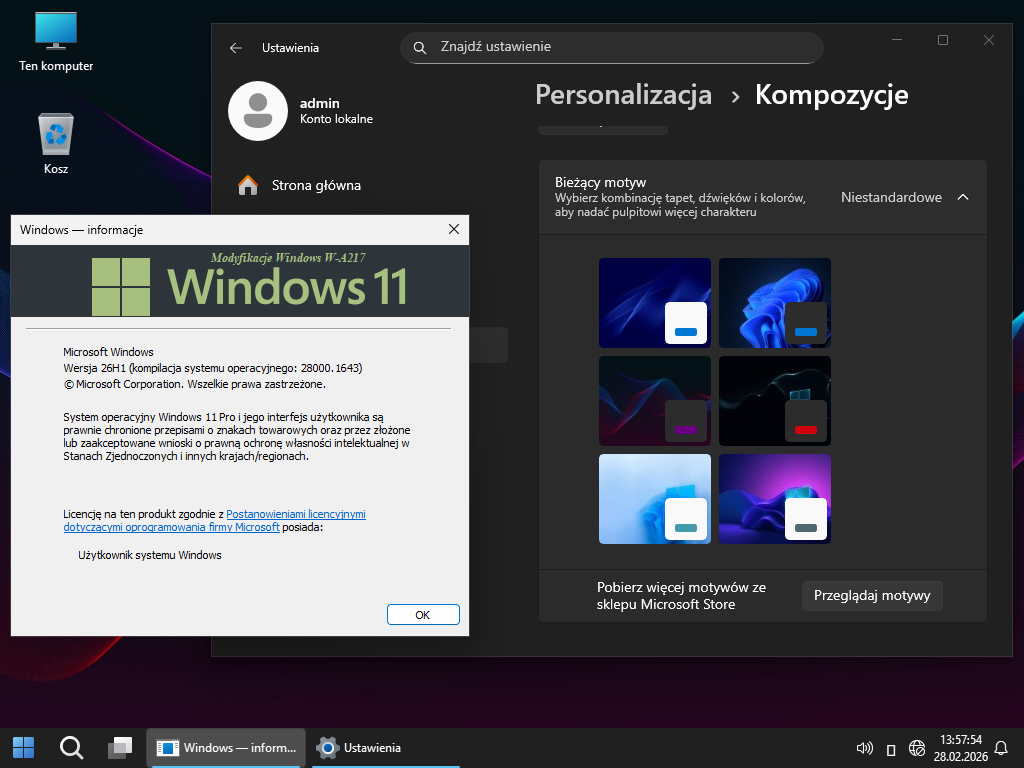Click the Znajdź ustawienie search field
The width and height of the screenshot is (1024, 768).
[x=612, y=47]
